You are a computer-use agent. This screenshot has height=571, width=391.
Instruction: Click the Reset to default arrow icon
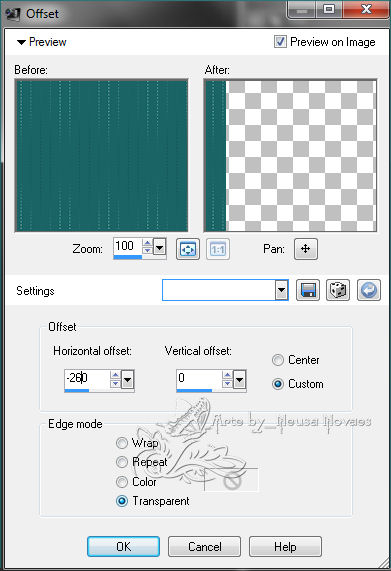pos(368,290)
